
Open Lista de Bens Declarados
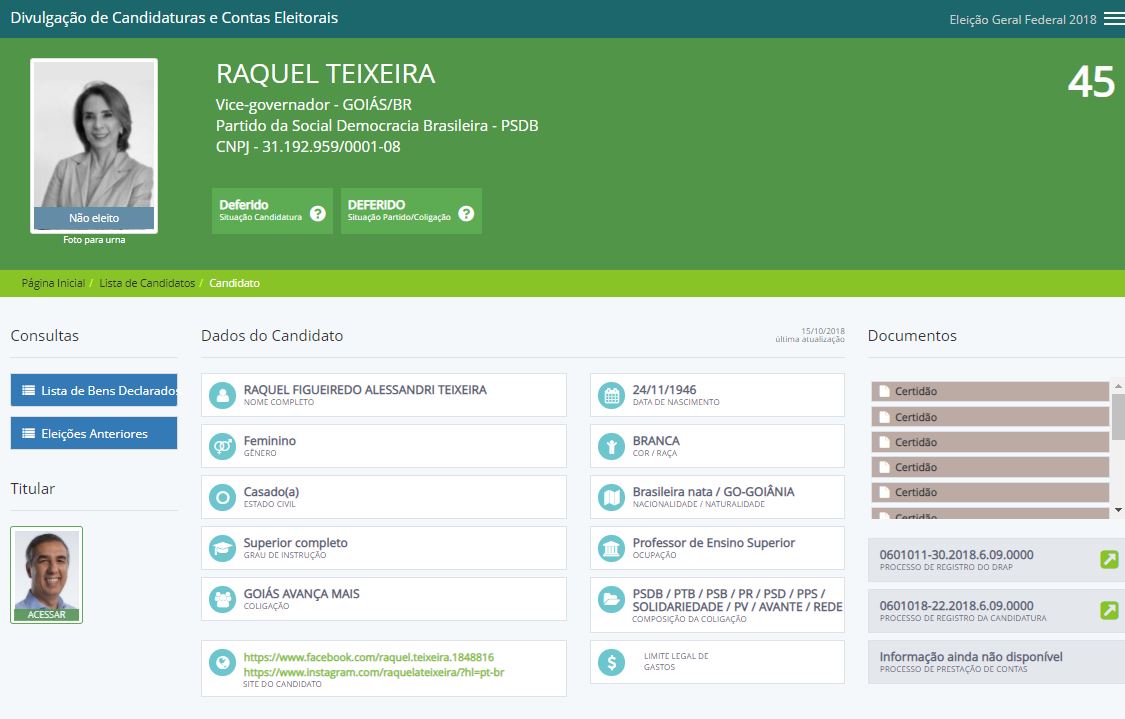94,390
